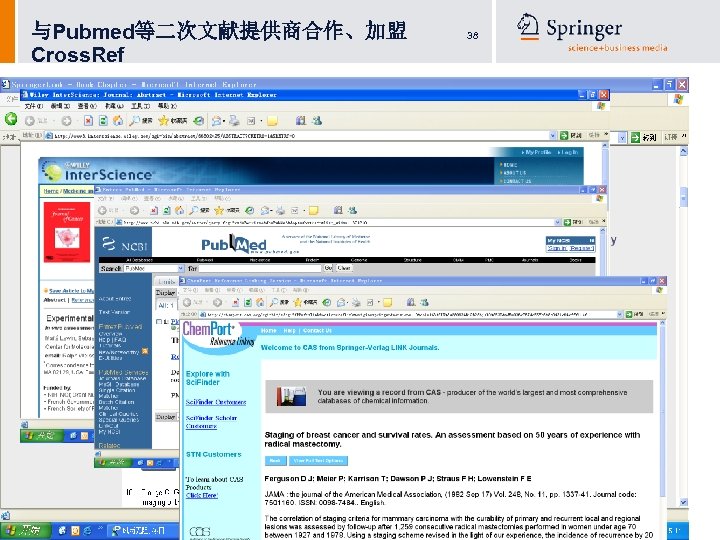Viewport: 720px width, 540px height.
Task: Click the Home breadcrumb link in Wiley page
Action: coord(51,191)
